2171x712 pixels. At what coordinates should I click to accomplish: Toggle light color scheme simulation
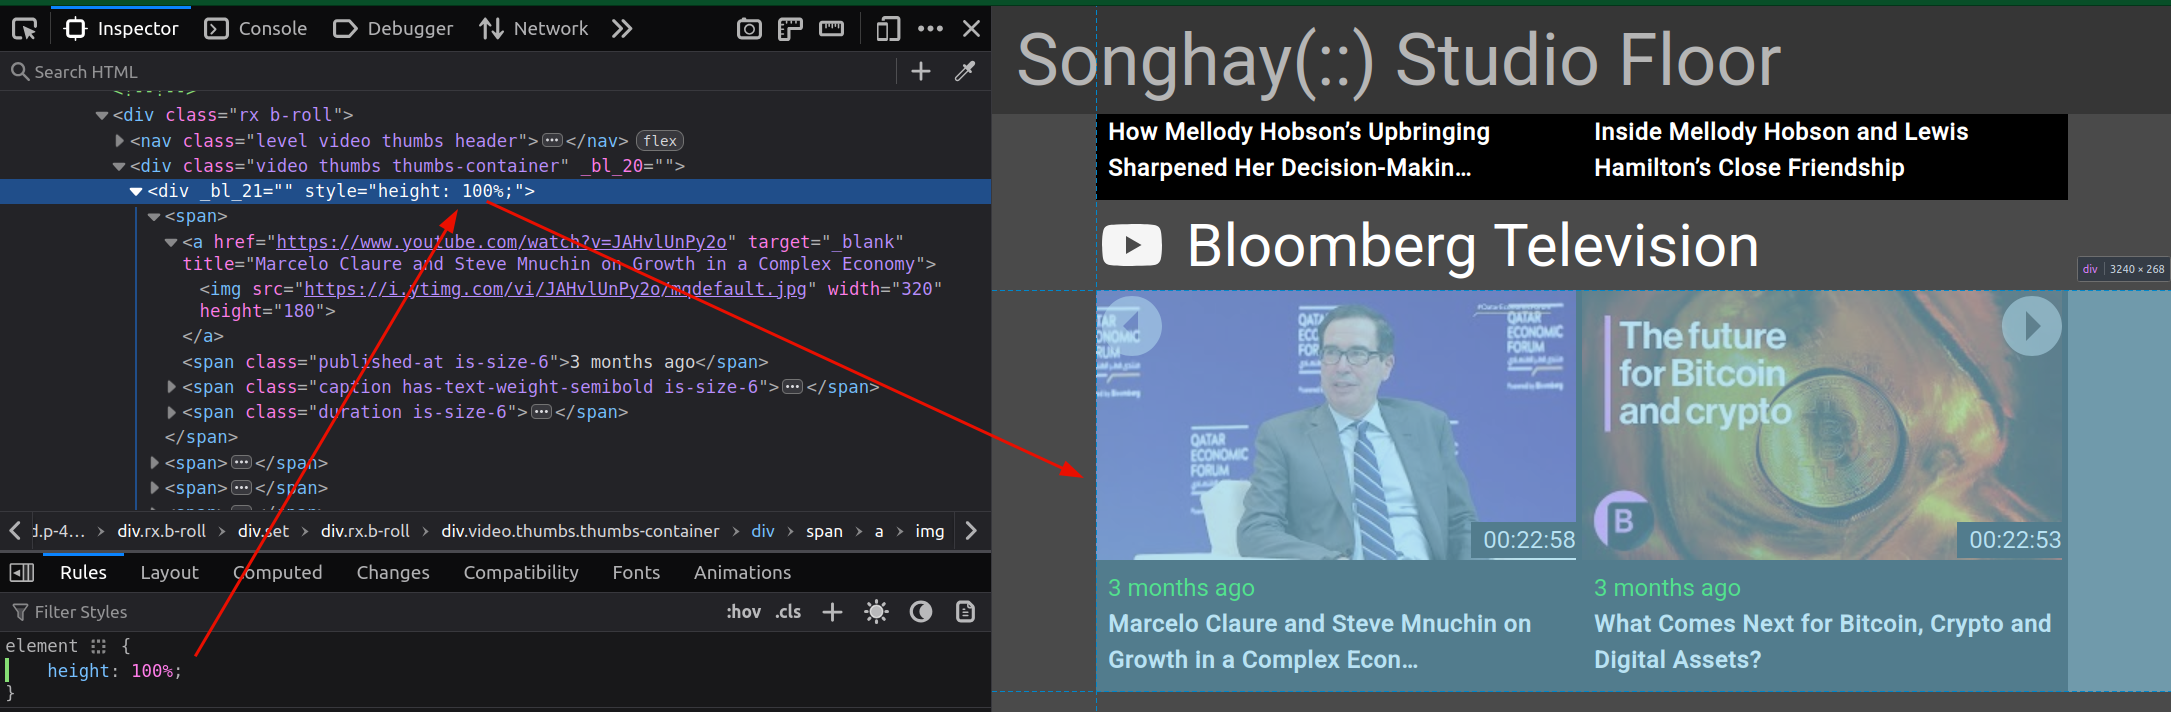tap(876, 612)
